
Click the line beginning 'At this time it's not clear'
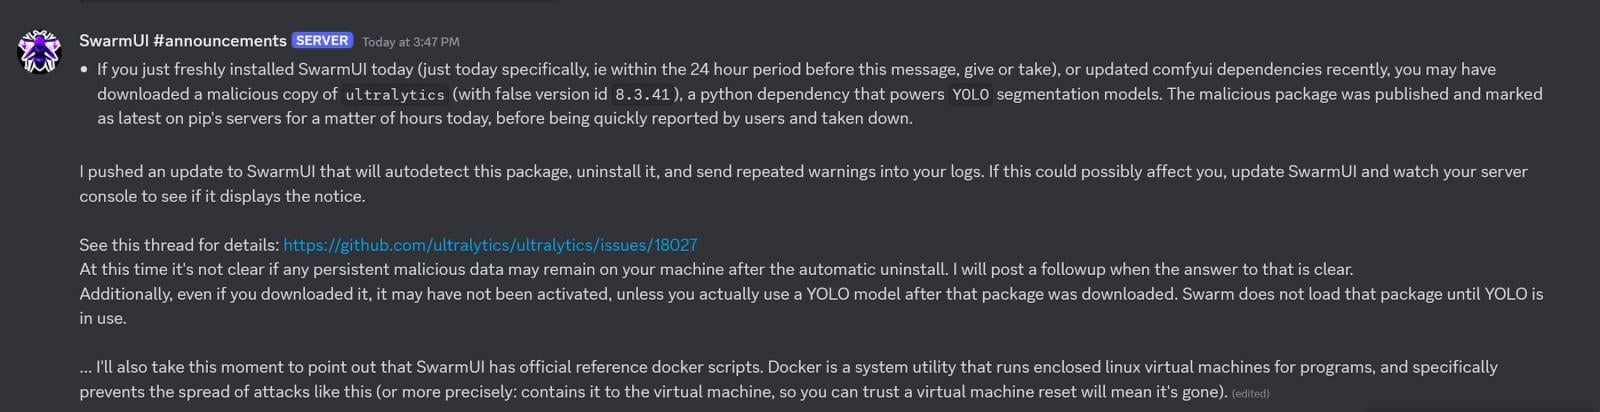[716, 270]
